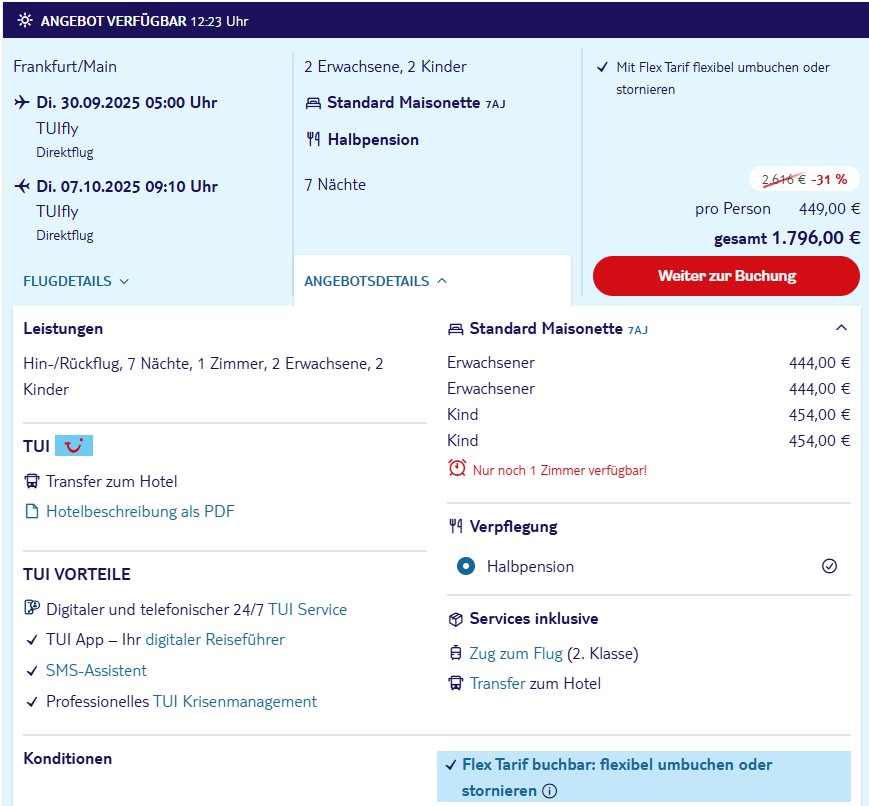Click the Frankfurt/Main departure airport text
Viewport: 869px width, 806px height.
pos(65,67)
